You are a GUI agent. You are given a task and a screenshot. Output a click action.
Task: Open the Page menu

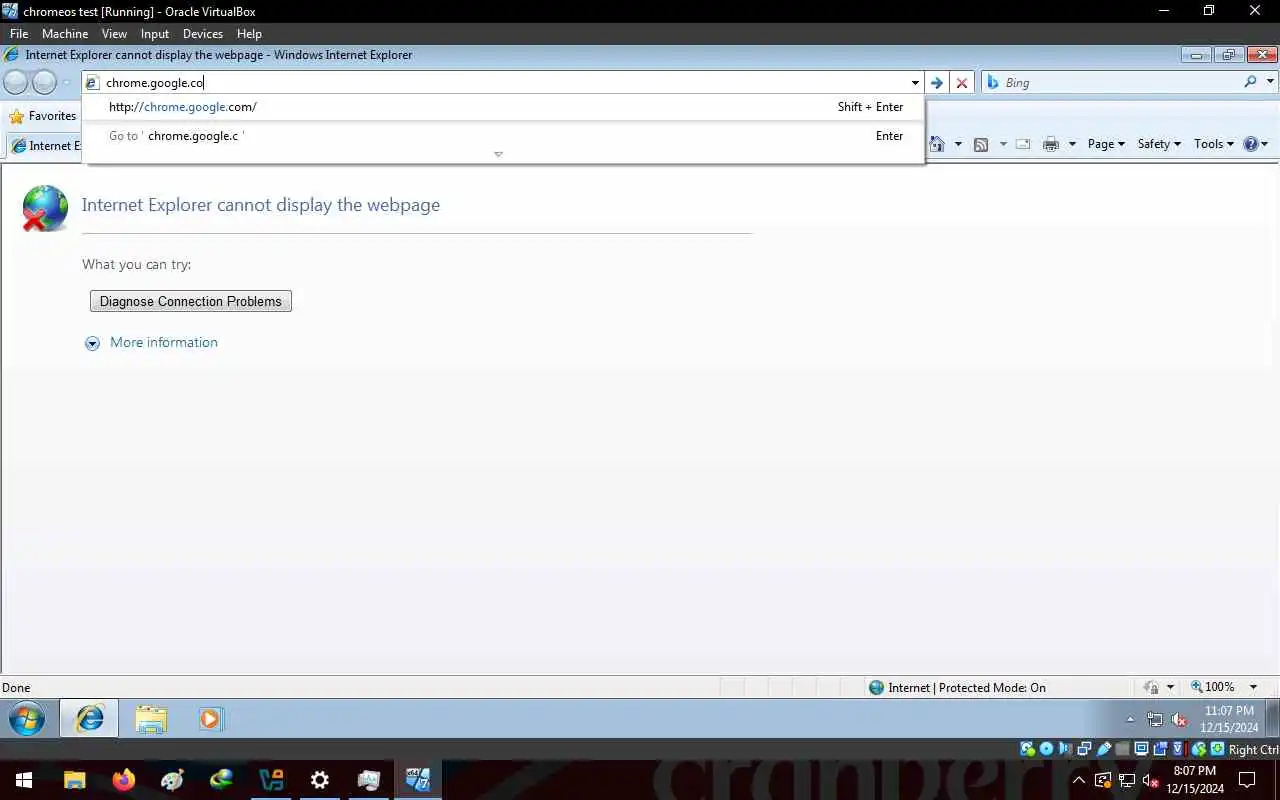point(1106,144)
